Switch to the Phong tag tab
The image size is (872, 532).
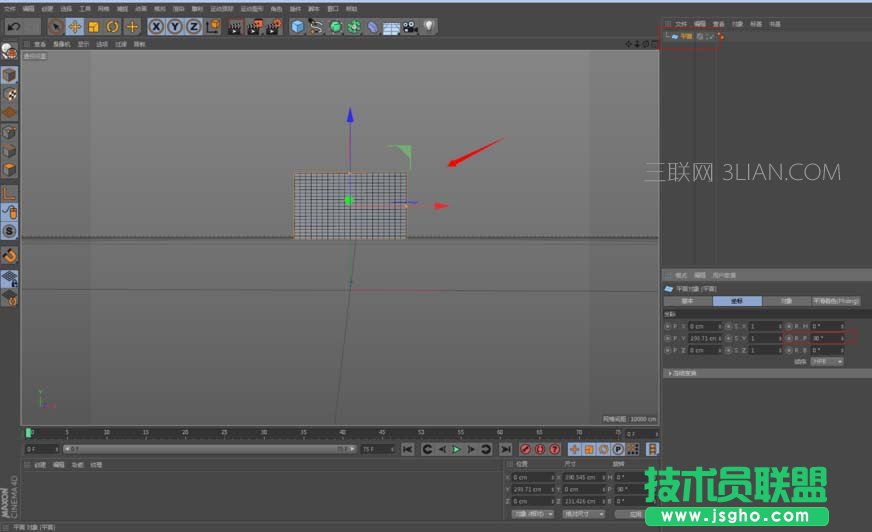pyautogui.click(x=836, y=301)
